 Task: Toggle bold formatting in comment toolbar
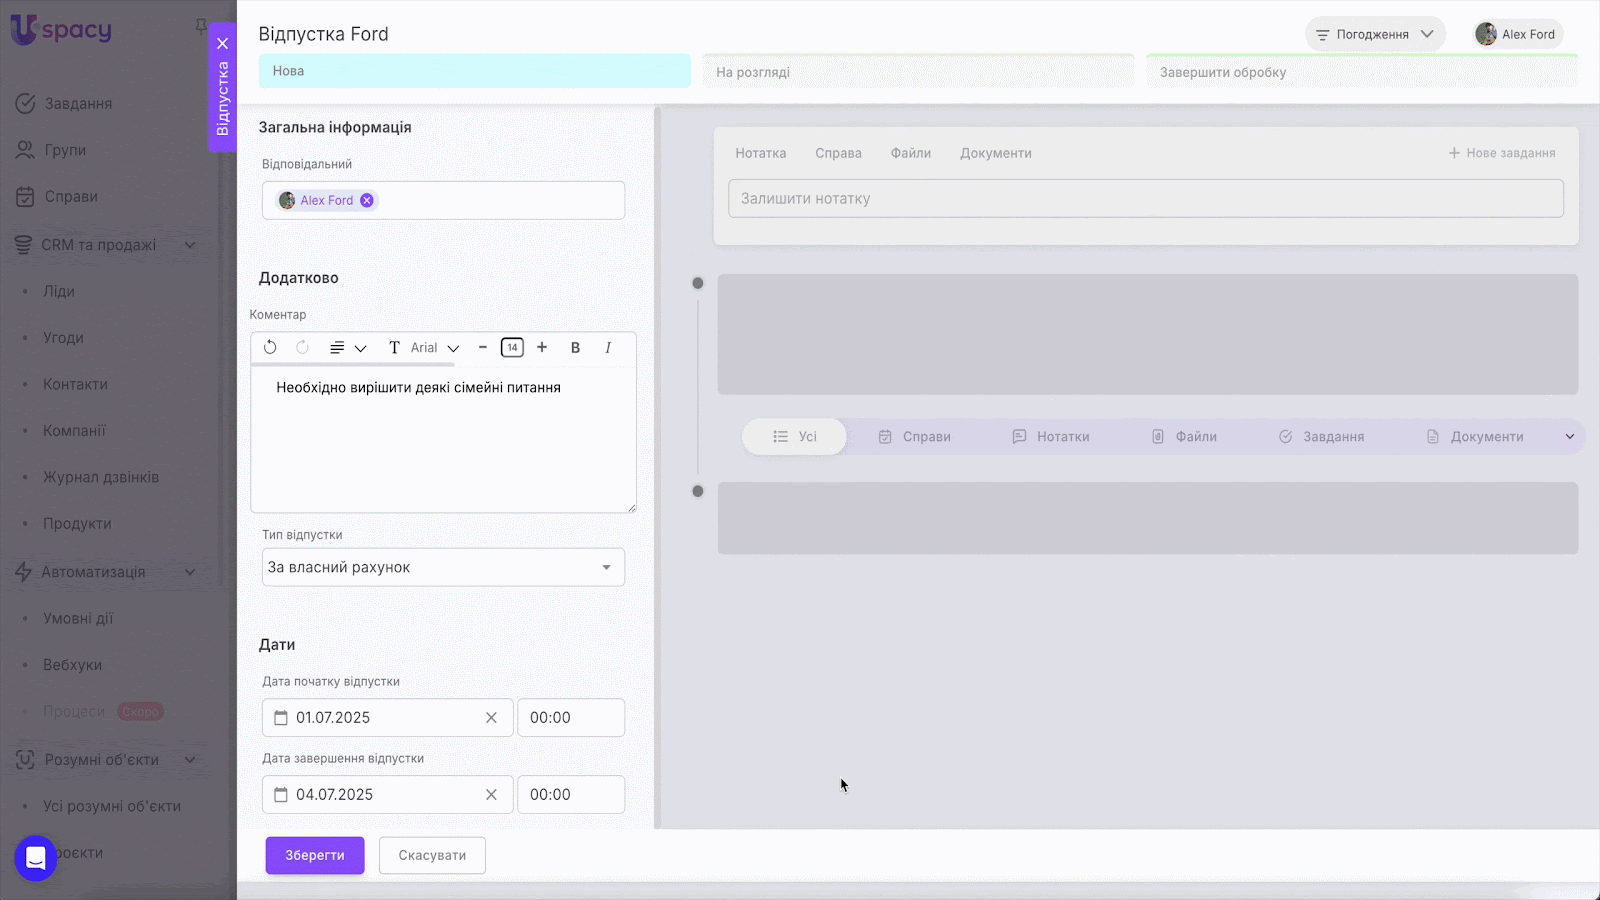click(575, 348)
